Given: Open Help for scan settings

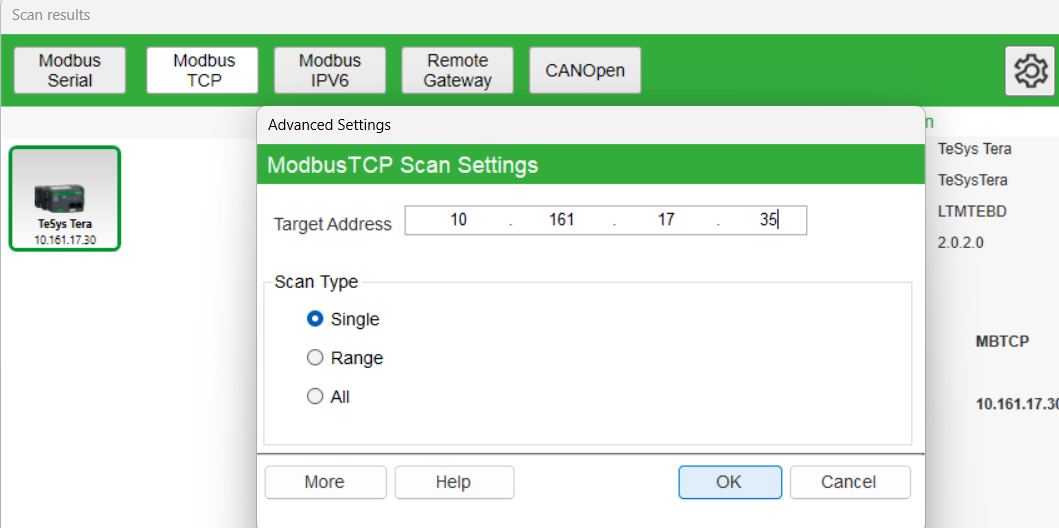Looking at the screenshot, I should click(454, 482).
